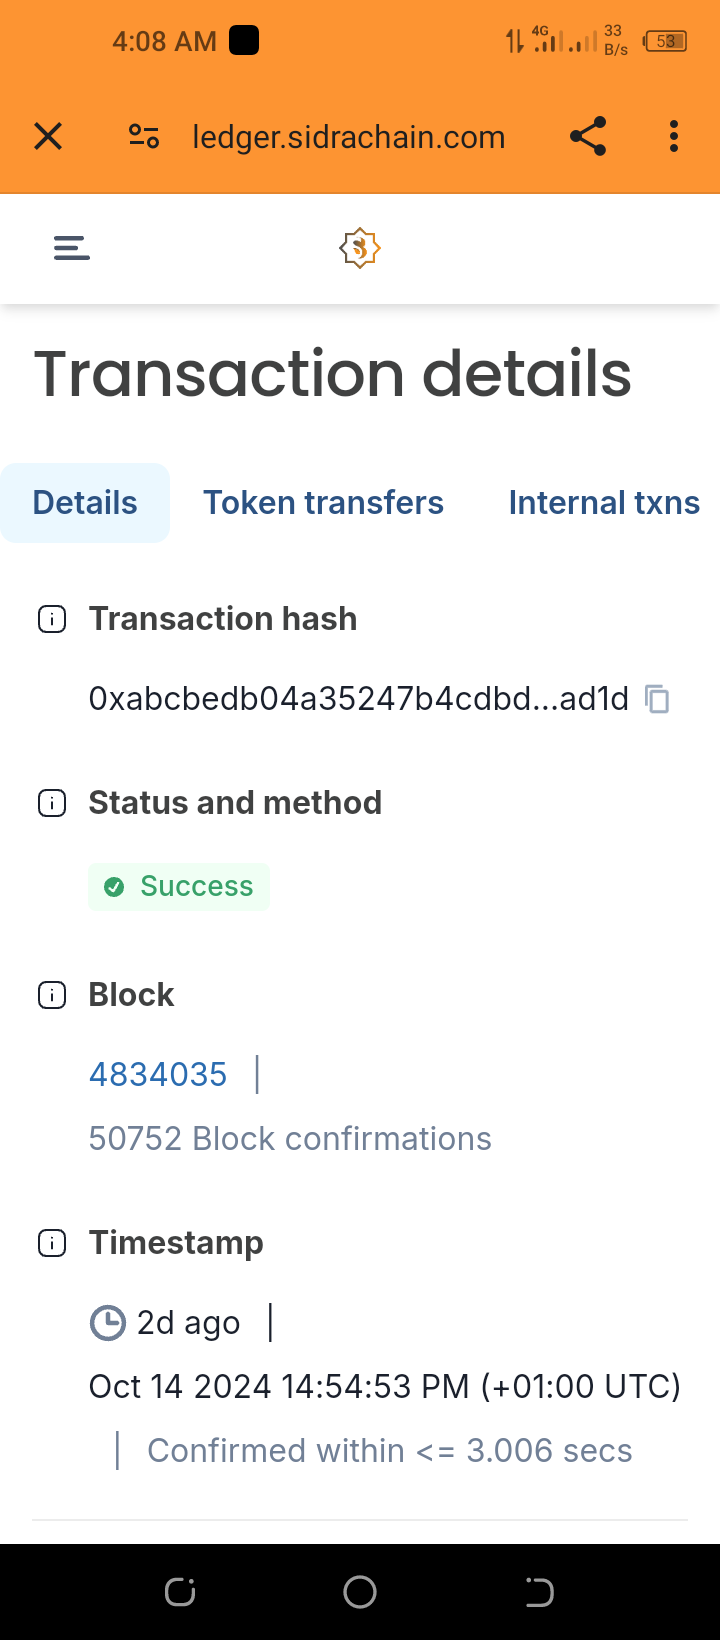The height and width of the screenshot is (1640, 720).
Task: Tap the ledger.sidrachain.com address bar
Action: [348, 137]
